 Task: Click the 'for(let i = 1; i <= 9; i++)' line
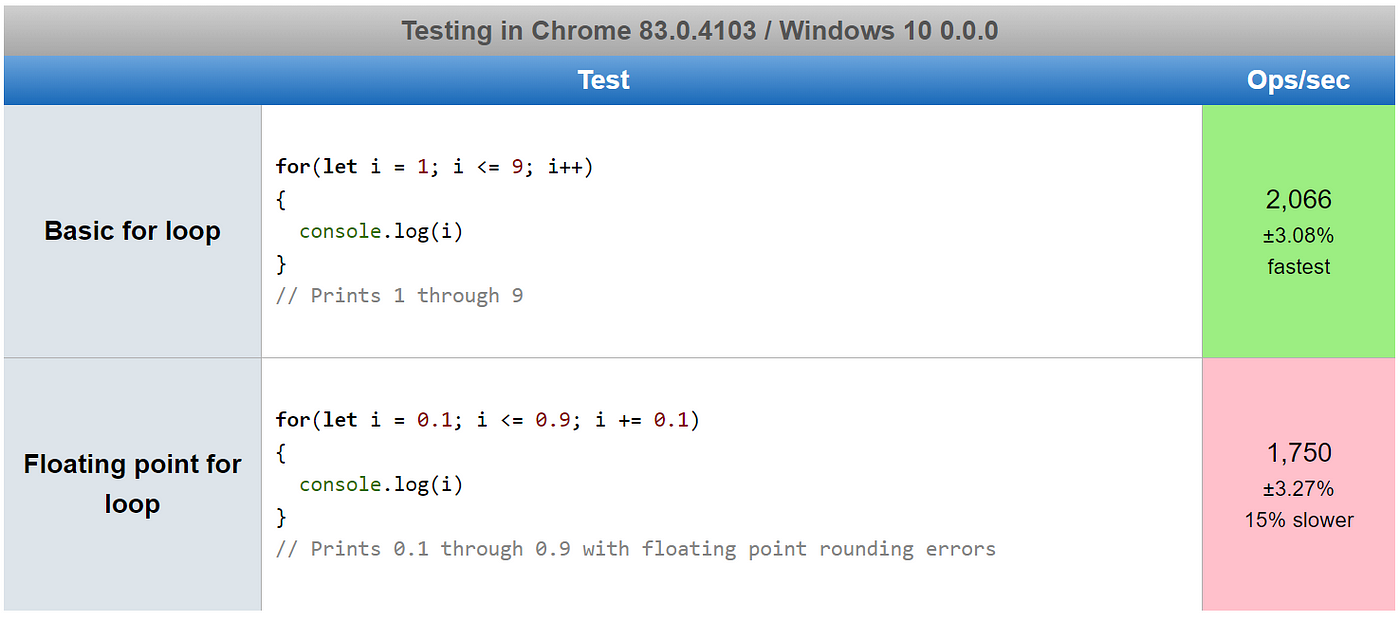pos(435,167)
